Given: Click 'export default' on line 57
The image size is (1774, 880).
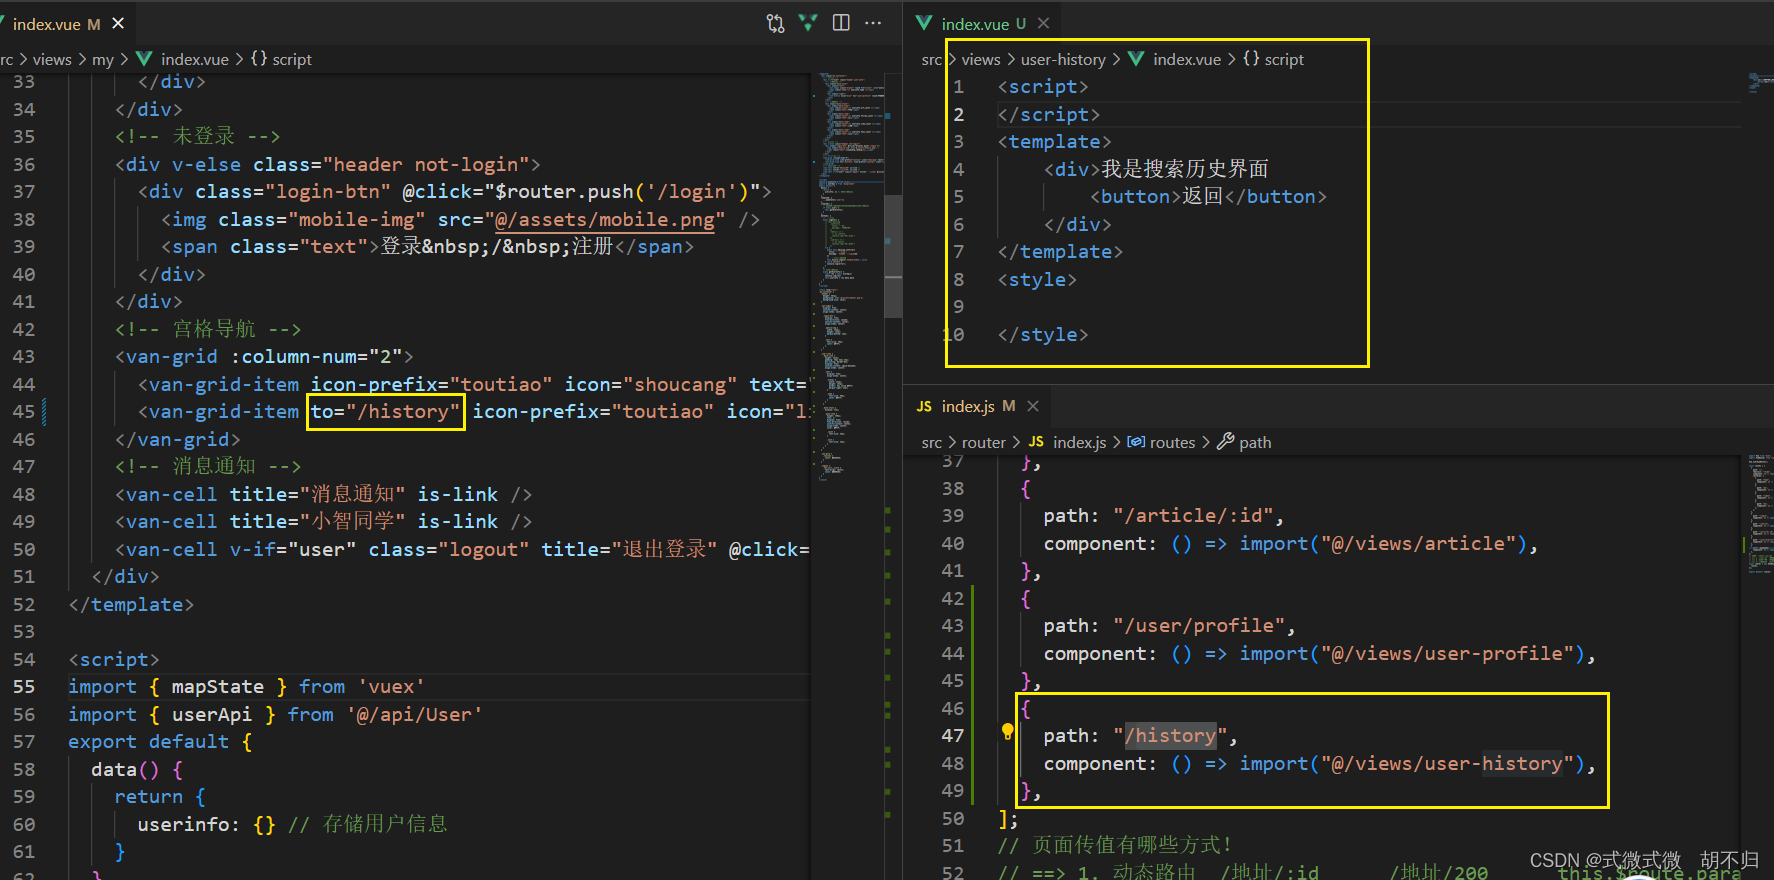Looking at the screenshot, I should pos(148,741).
